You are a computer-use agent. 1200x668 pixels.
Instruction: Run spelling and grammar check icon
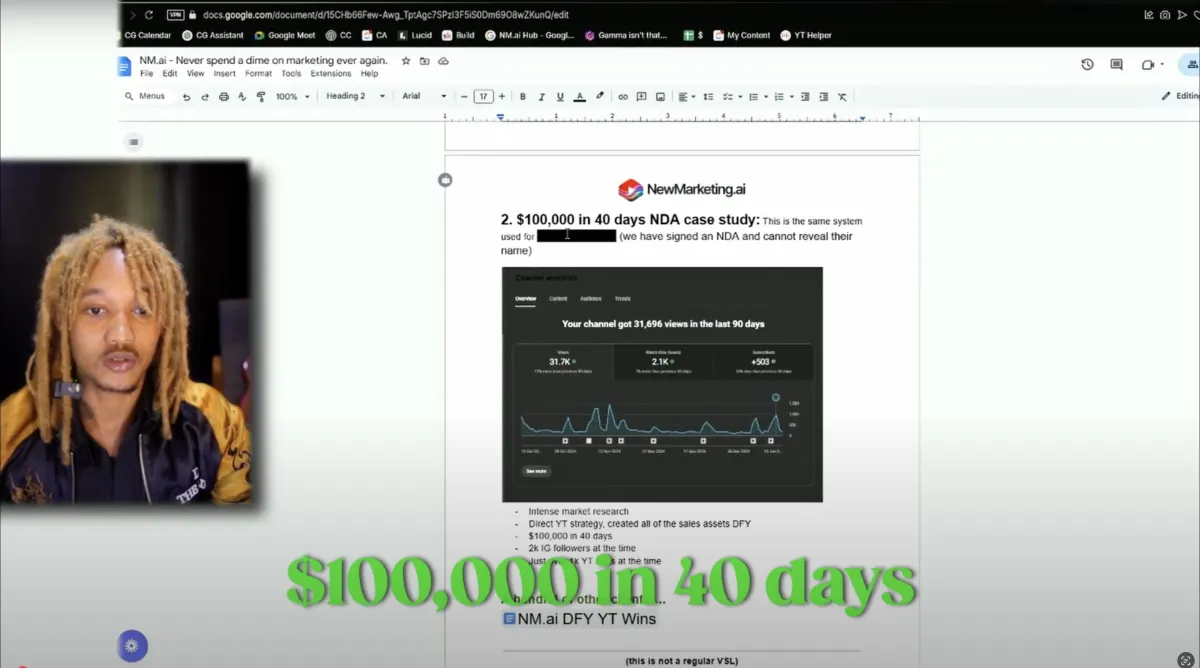click(x=242, y=97)
